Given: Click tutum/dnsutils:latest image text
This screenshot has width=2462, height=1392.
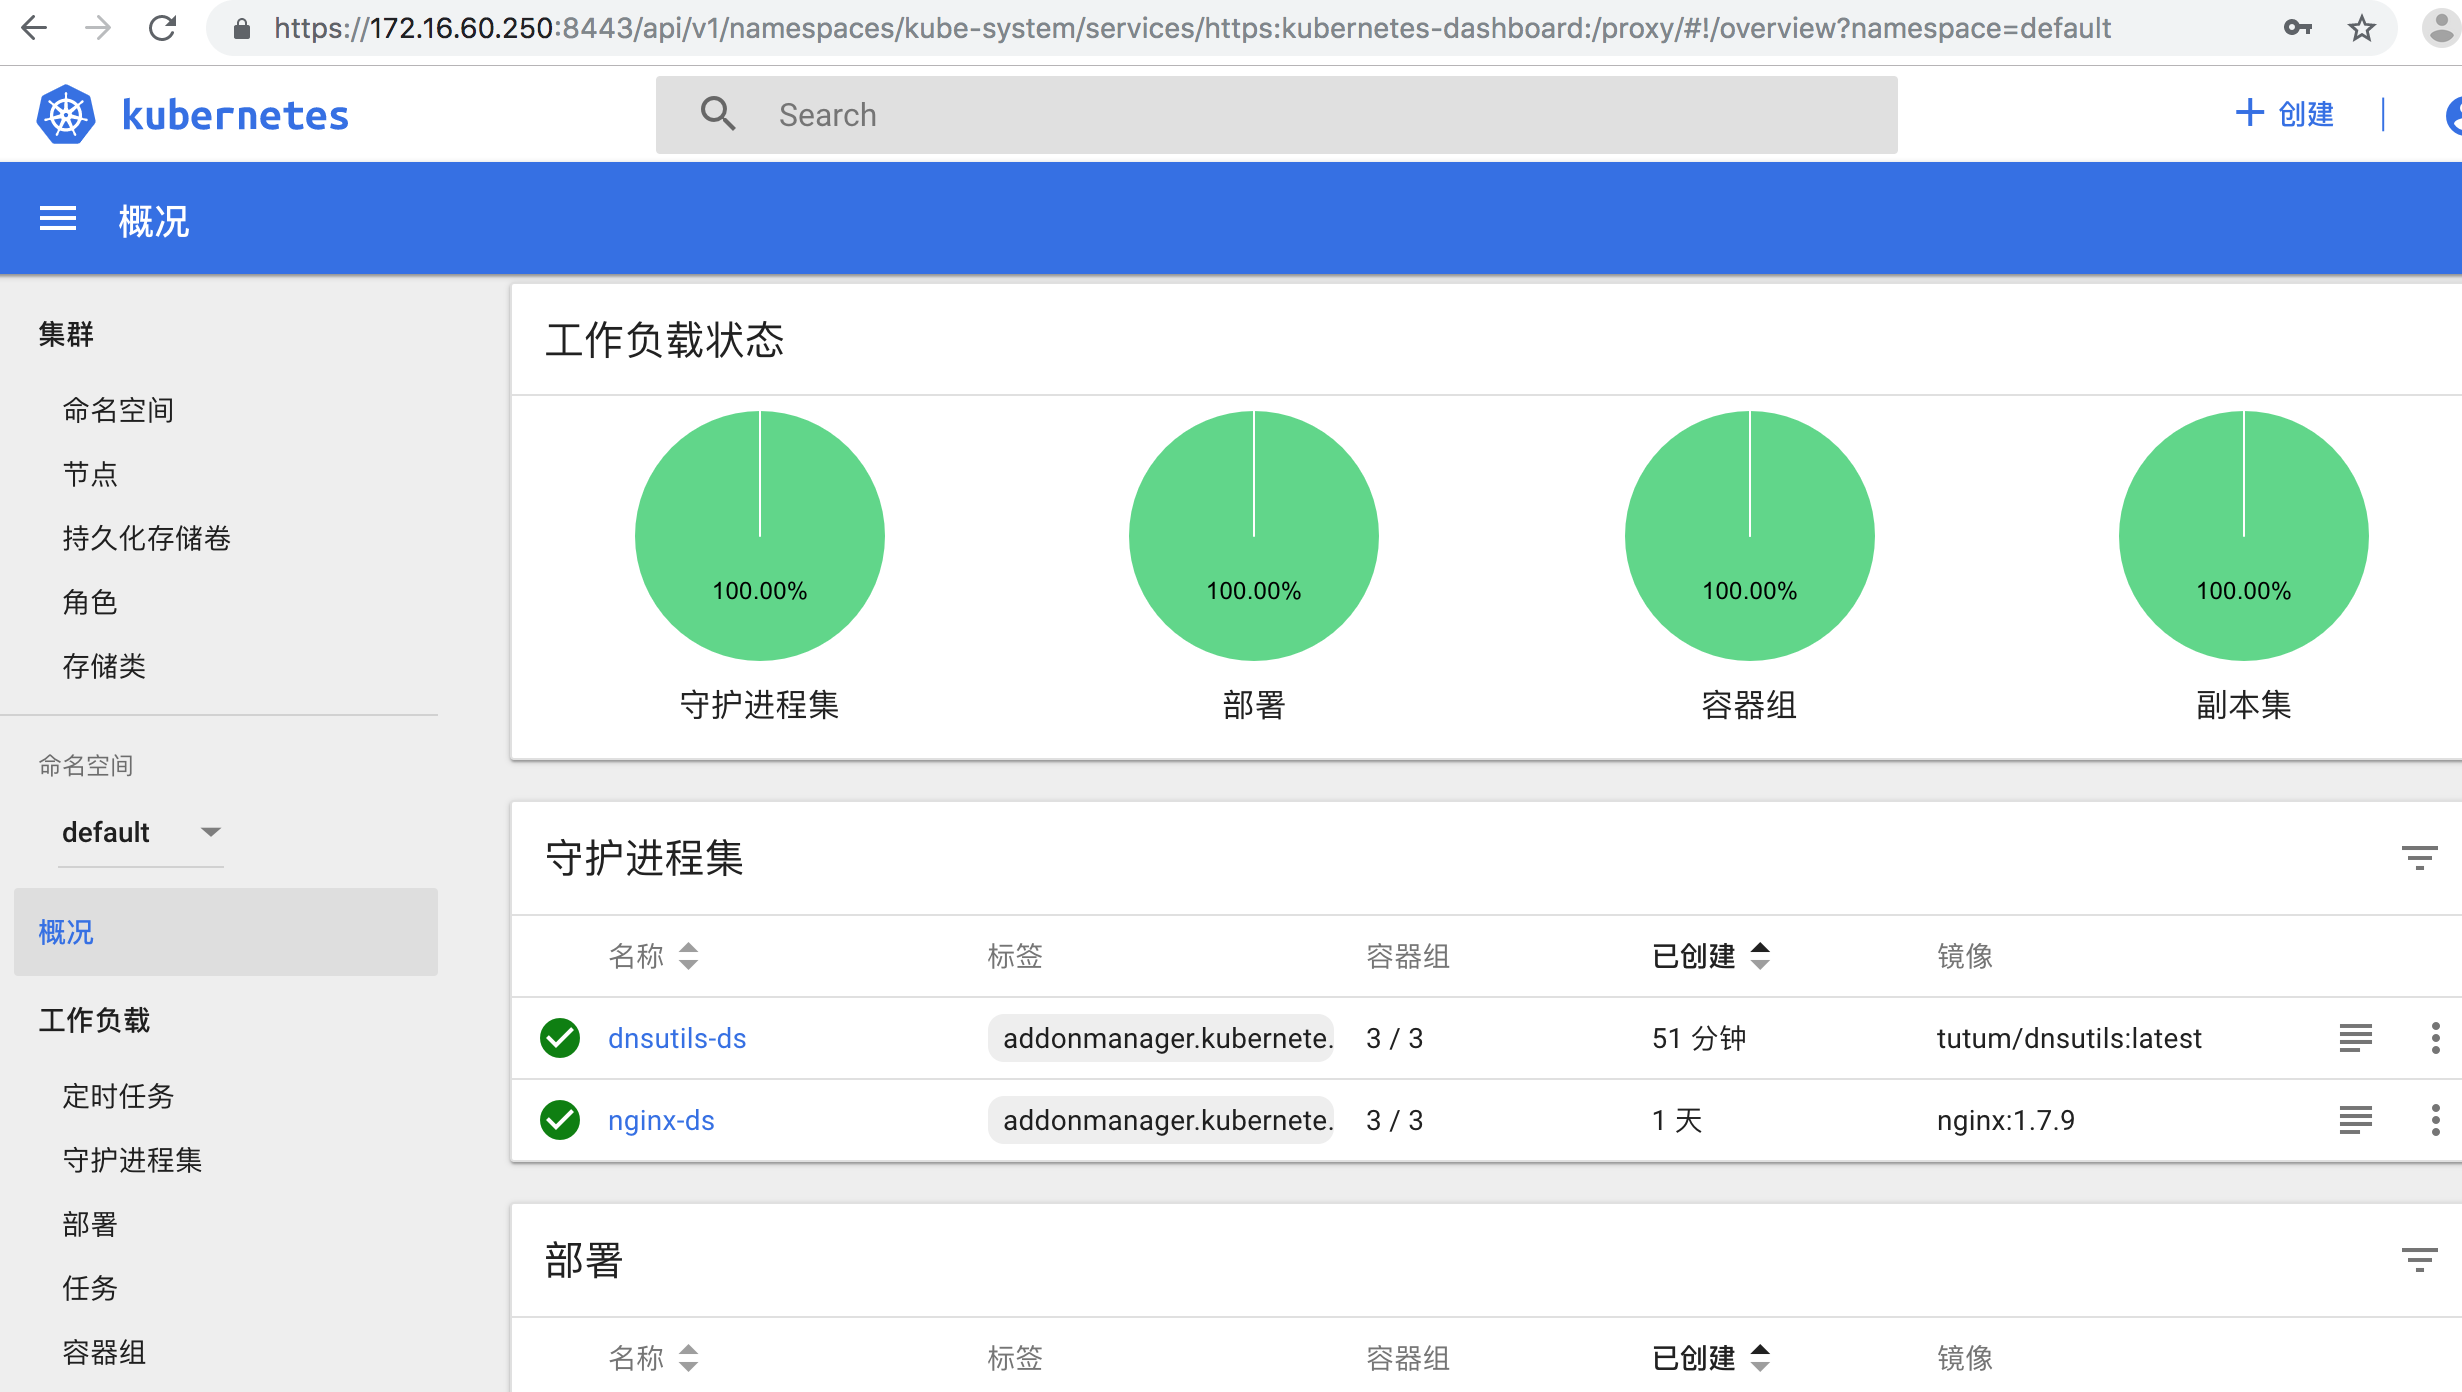Looking at the screenshot, I should (x=2069, y=1038).
